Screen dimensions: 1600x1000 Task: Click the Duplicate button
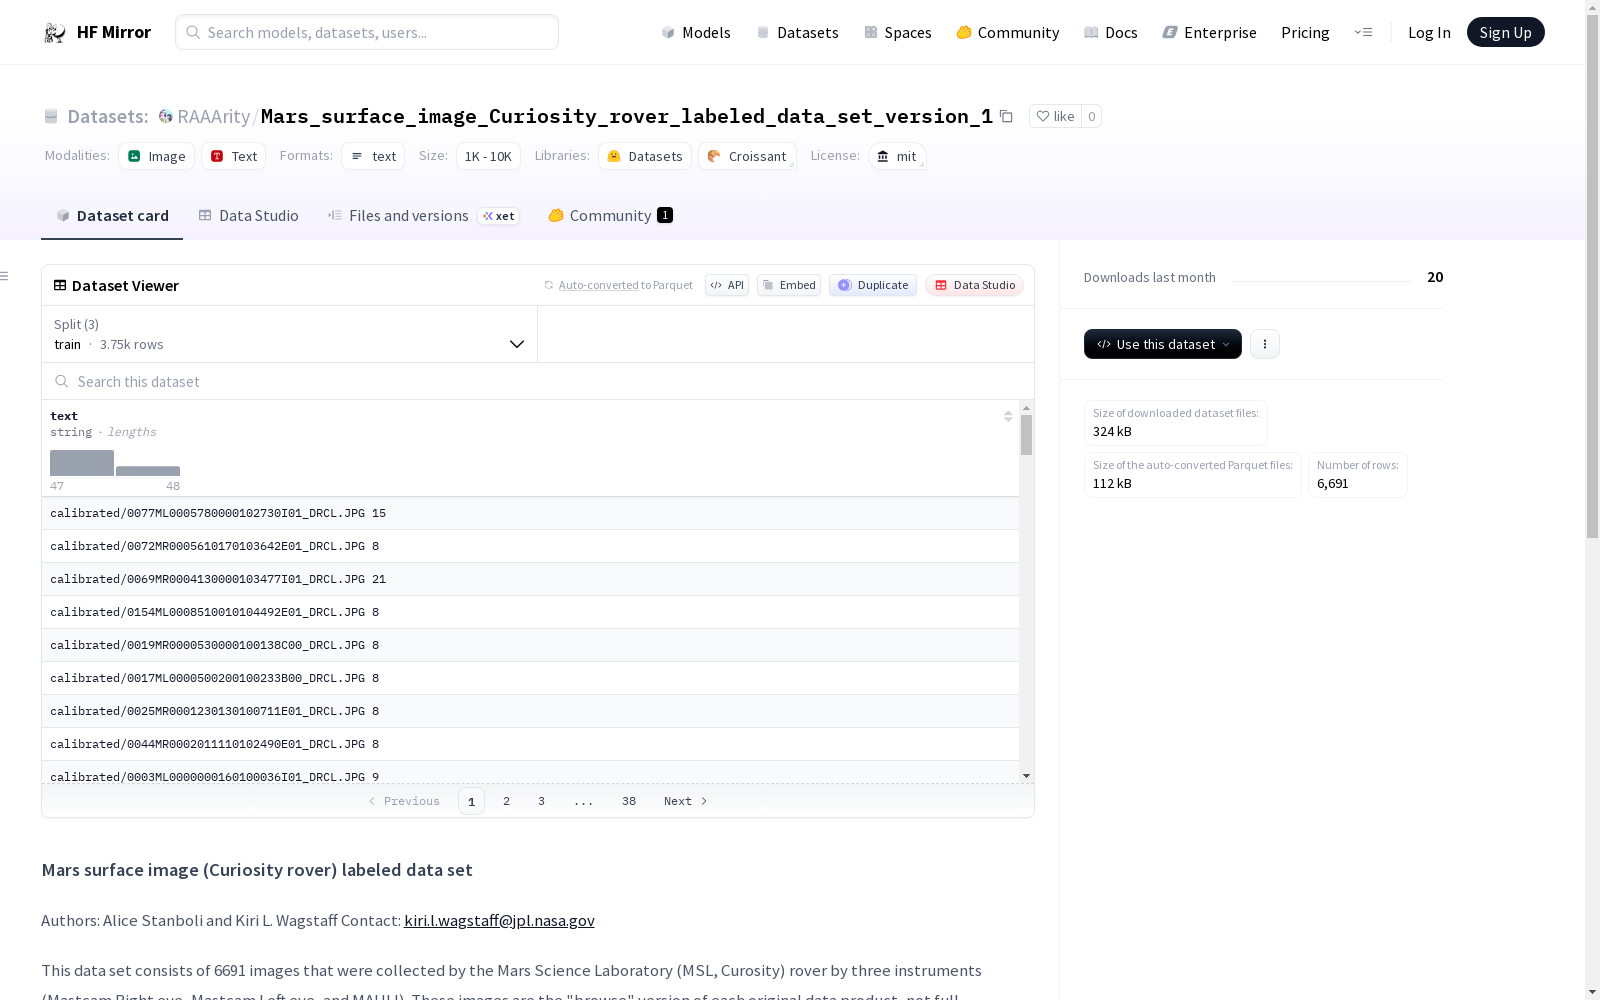tap(873, 285)
